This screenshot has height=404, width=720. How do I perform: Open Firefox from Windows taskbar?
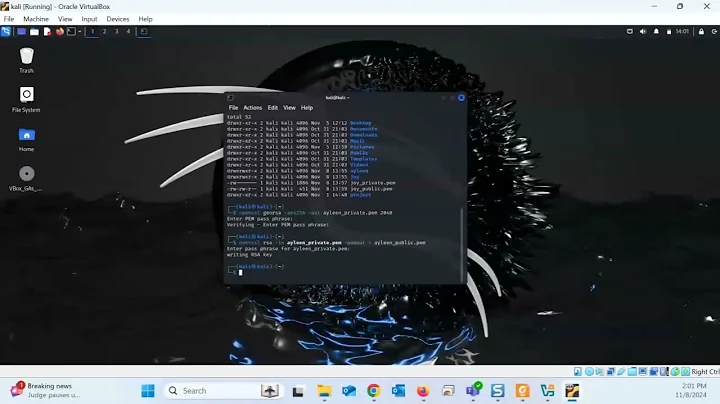coord(423,391)
